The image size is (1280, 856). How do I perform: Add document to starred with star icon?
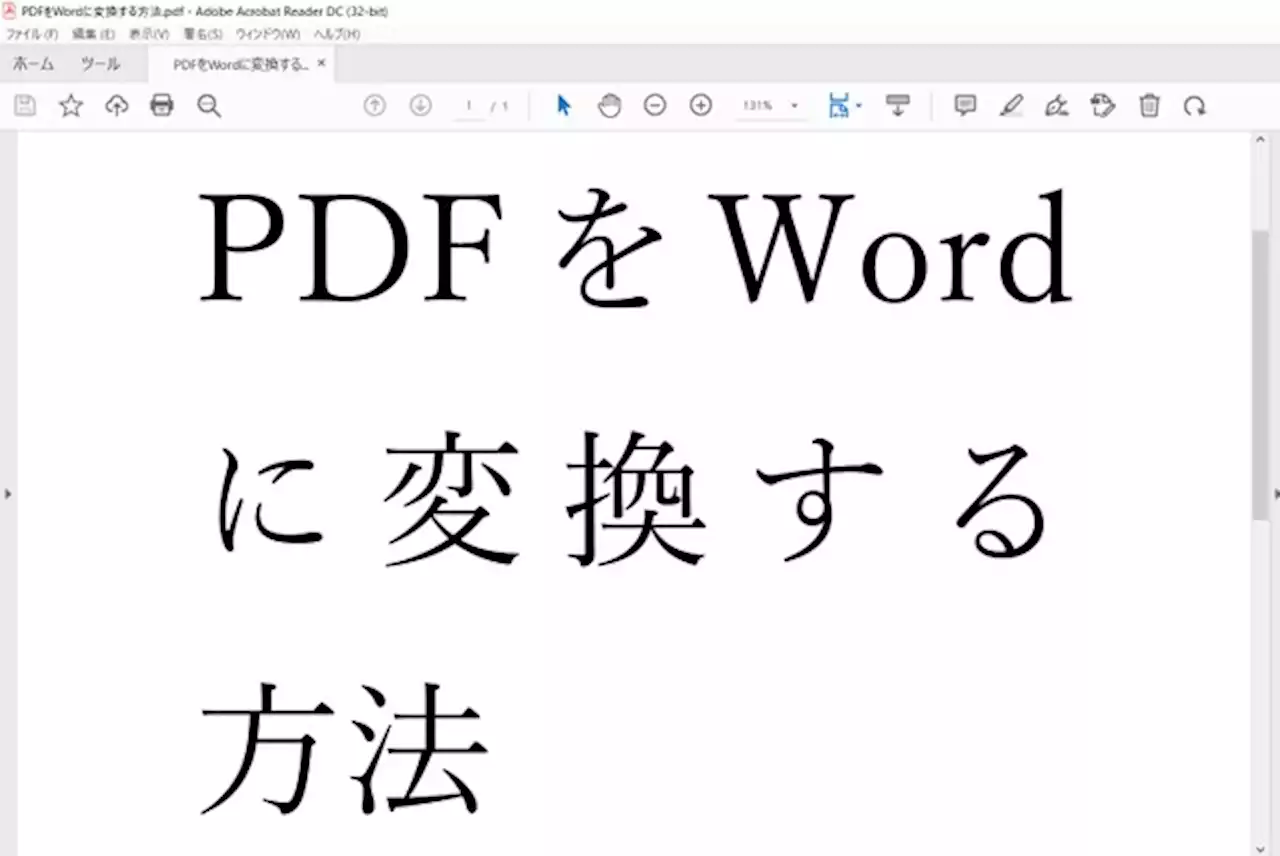coord(71,105)
